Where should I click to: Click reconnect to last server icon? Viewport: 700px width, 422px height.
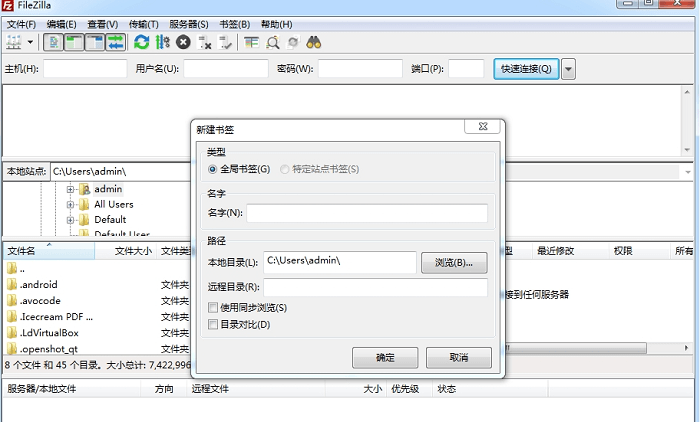(x=225, y=43)
